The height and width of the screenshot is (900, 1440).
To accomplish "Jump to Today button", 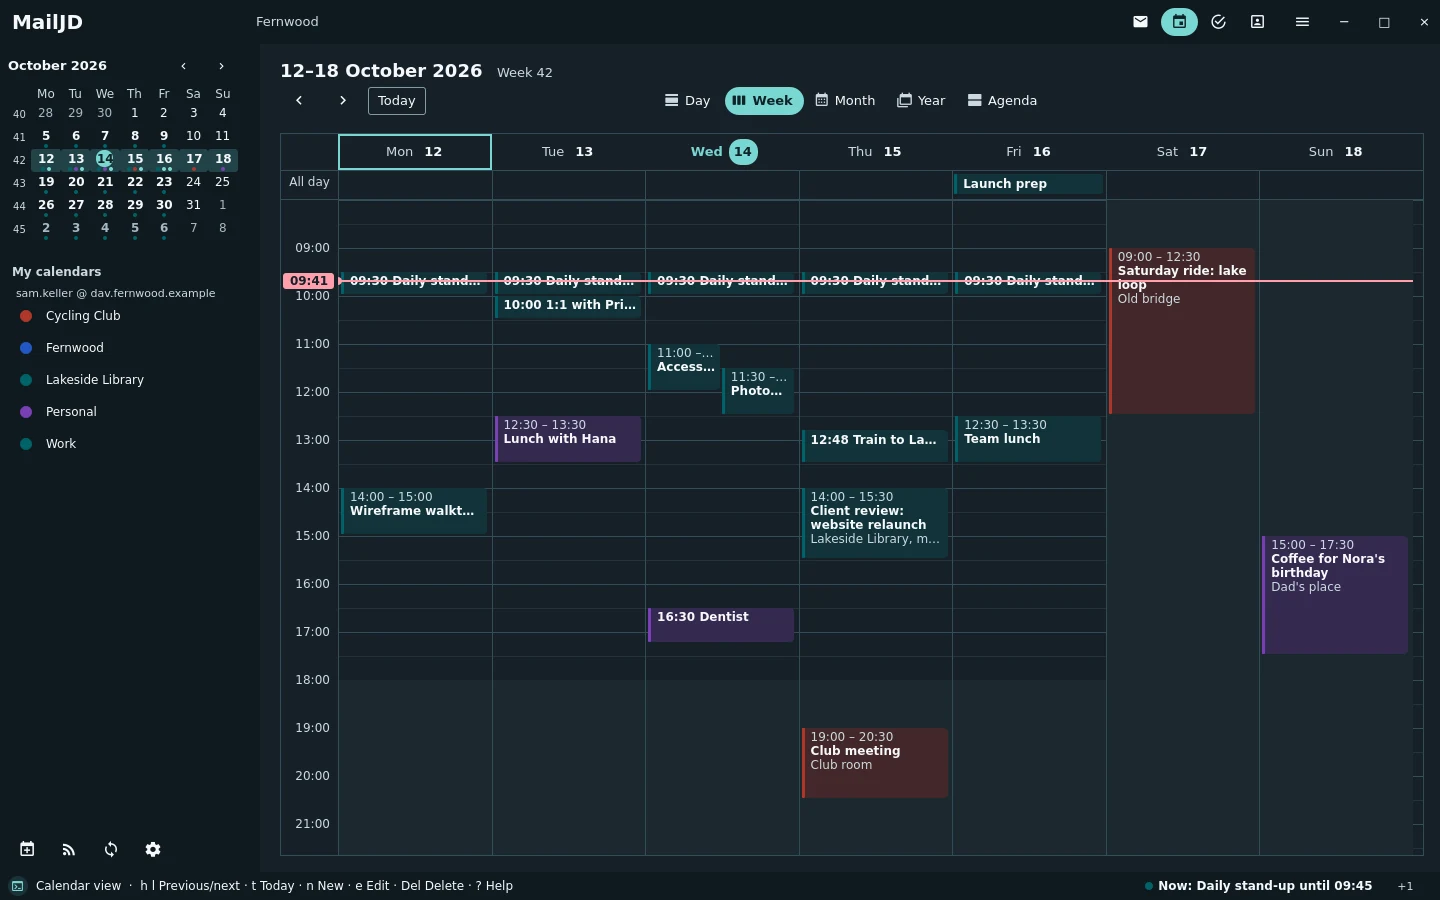I will 397,101.
